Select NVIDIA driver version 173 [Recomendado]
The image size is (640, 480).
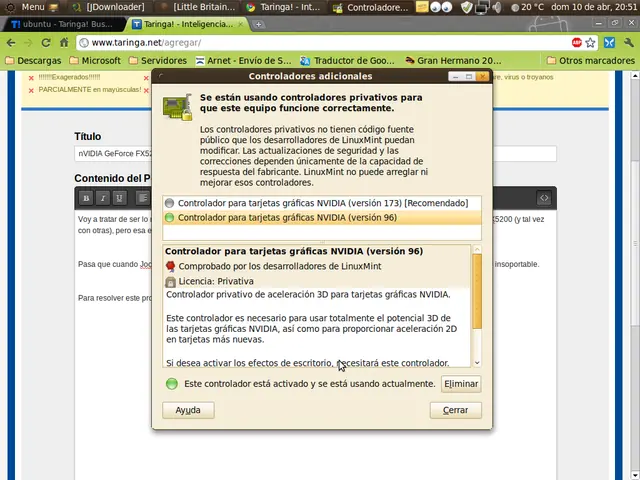322,203
